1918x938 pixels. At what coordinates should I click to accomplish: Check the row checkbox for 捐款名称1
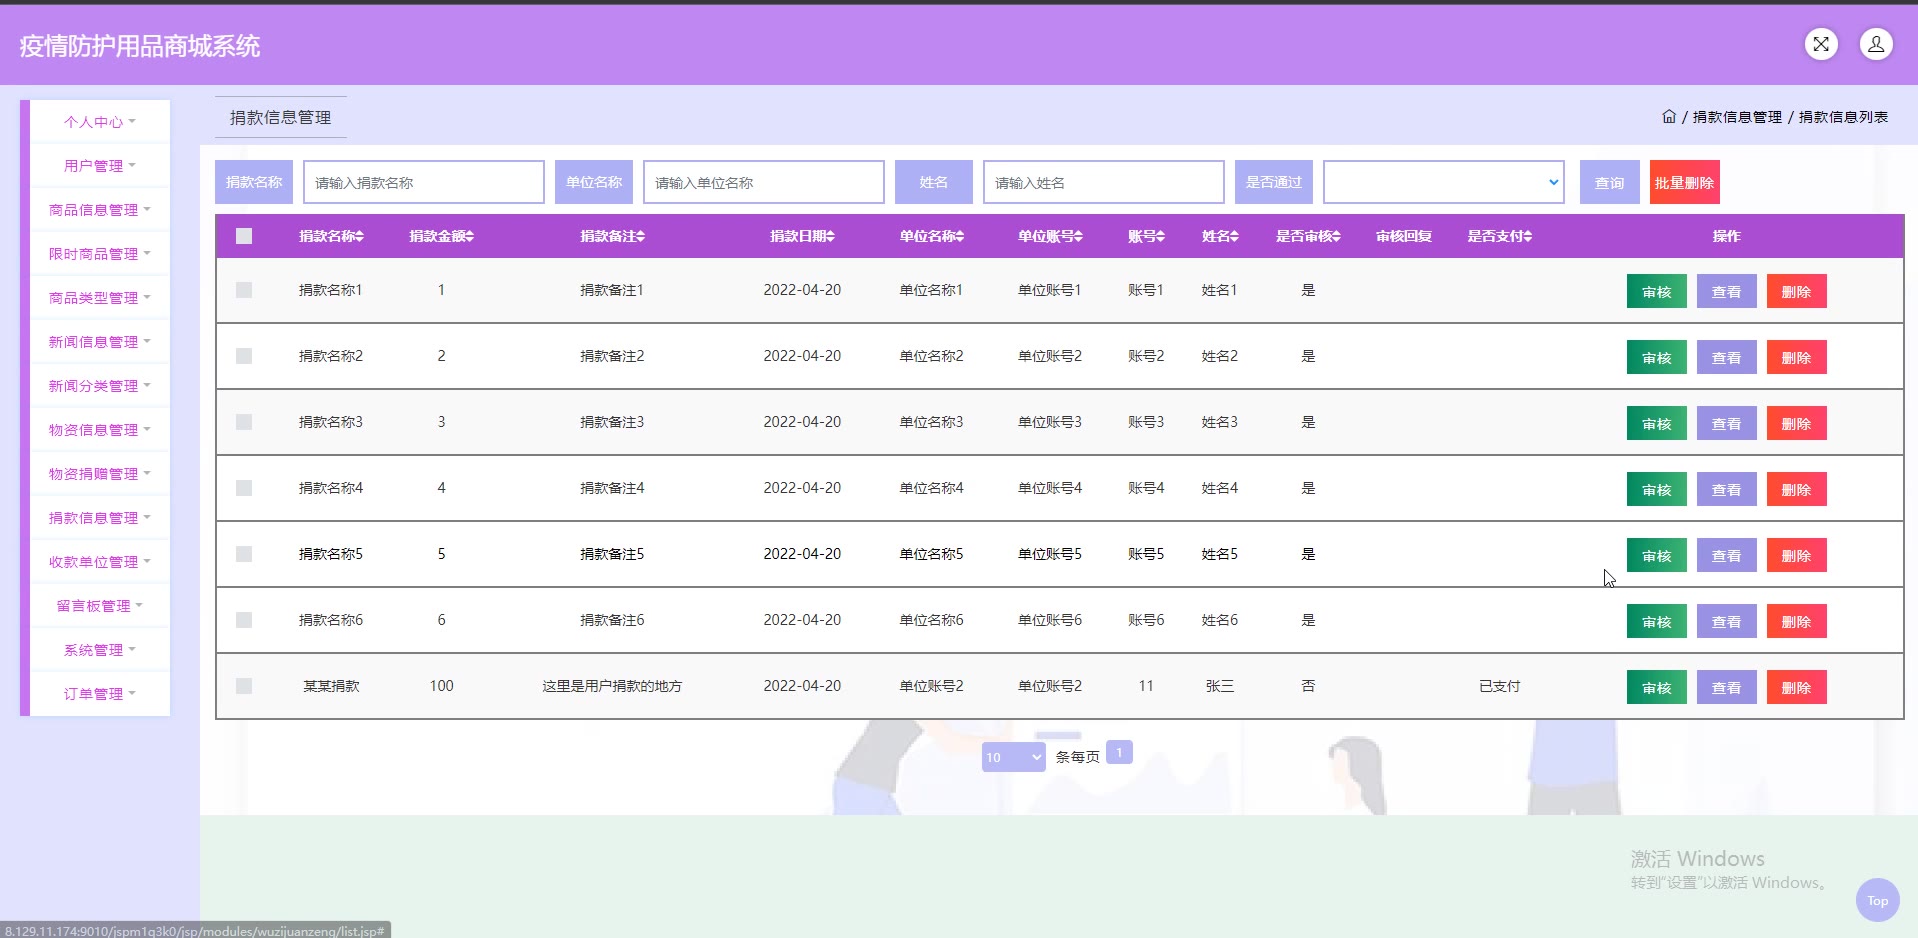pos(244,290)
